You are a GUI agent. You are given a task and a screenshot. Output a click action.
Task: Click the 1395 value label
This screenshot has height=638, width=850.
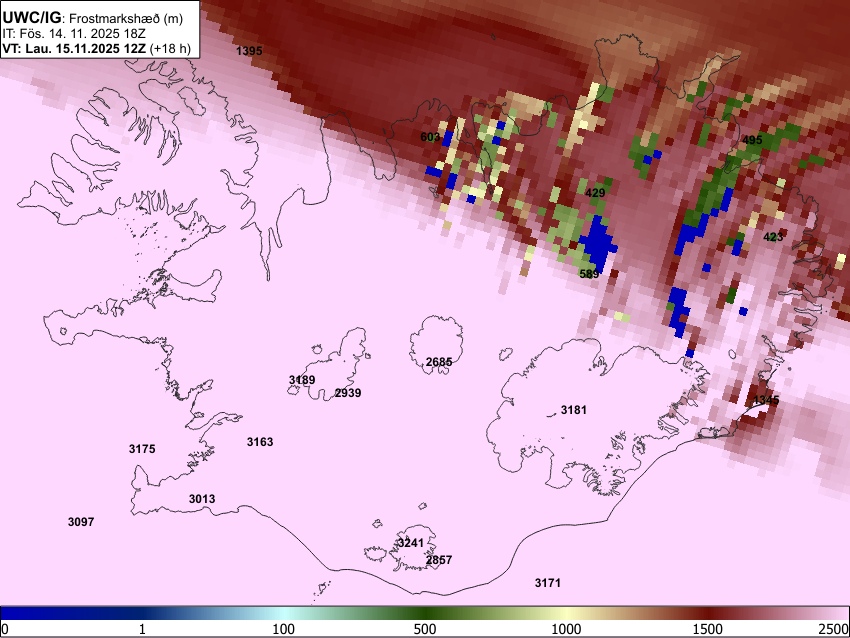[249, 51]
